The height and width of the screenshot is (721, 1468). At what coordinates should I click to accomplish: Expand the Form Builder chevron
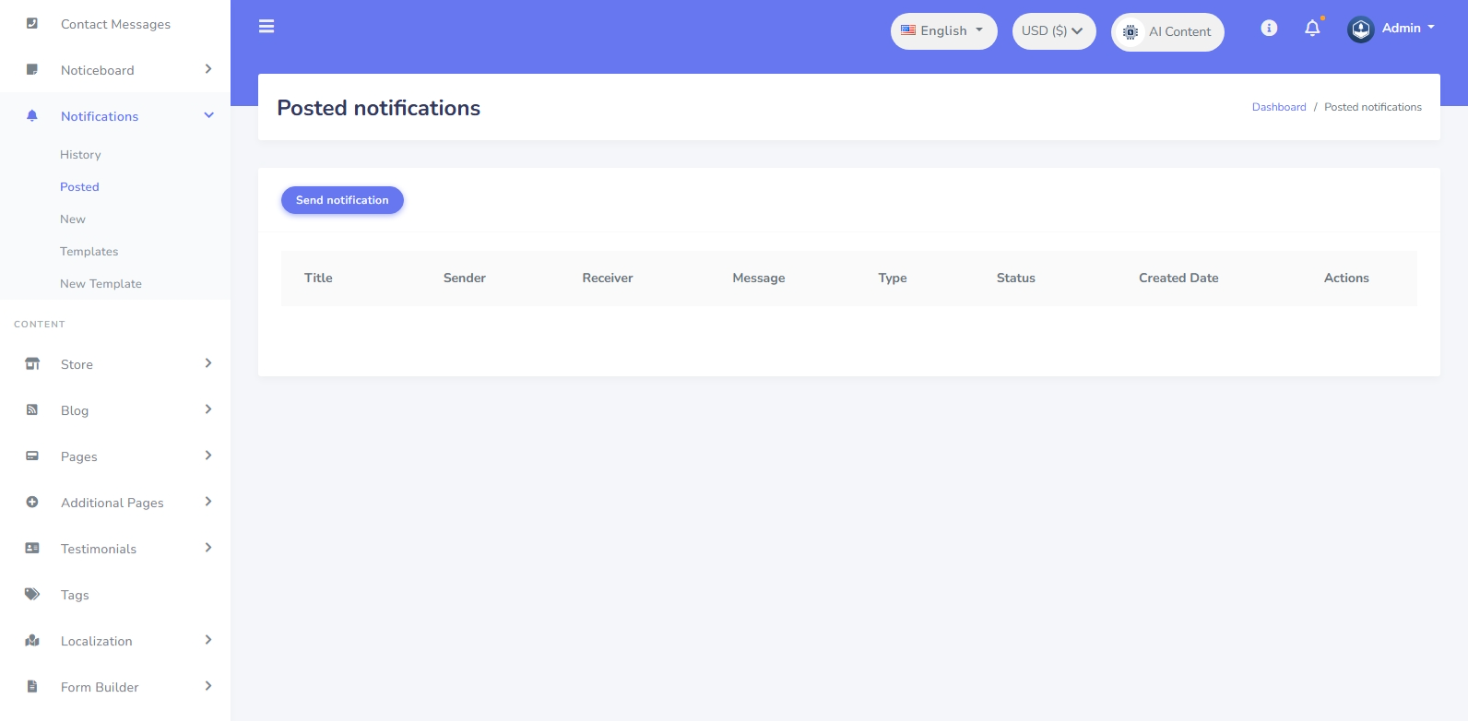pyautogui.click(x=208, y=685)
